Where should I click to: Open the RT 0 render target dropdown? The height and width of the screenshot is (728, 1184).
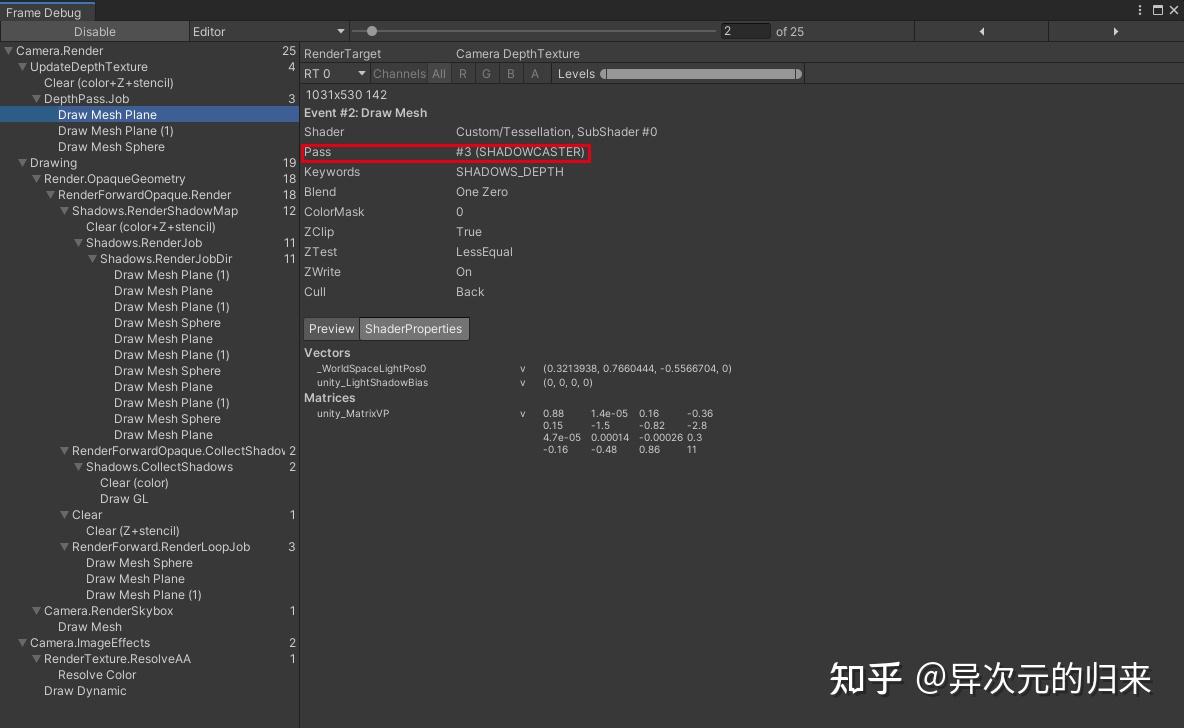[334, 73]
